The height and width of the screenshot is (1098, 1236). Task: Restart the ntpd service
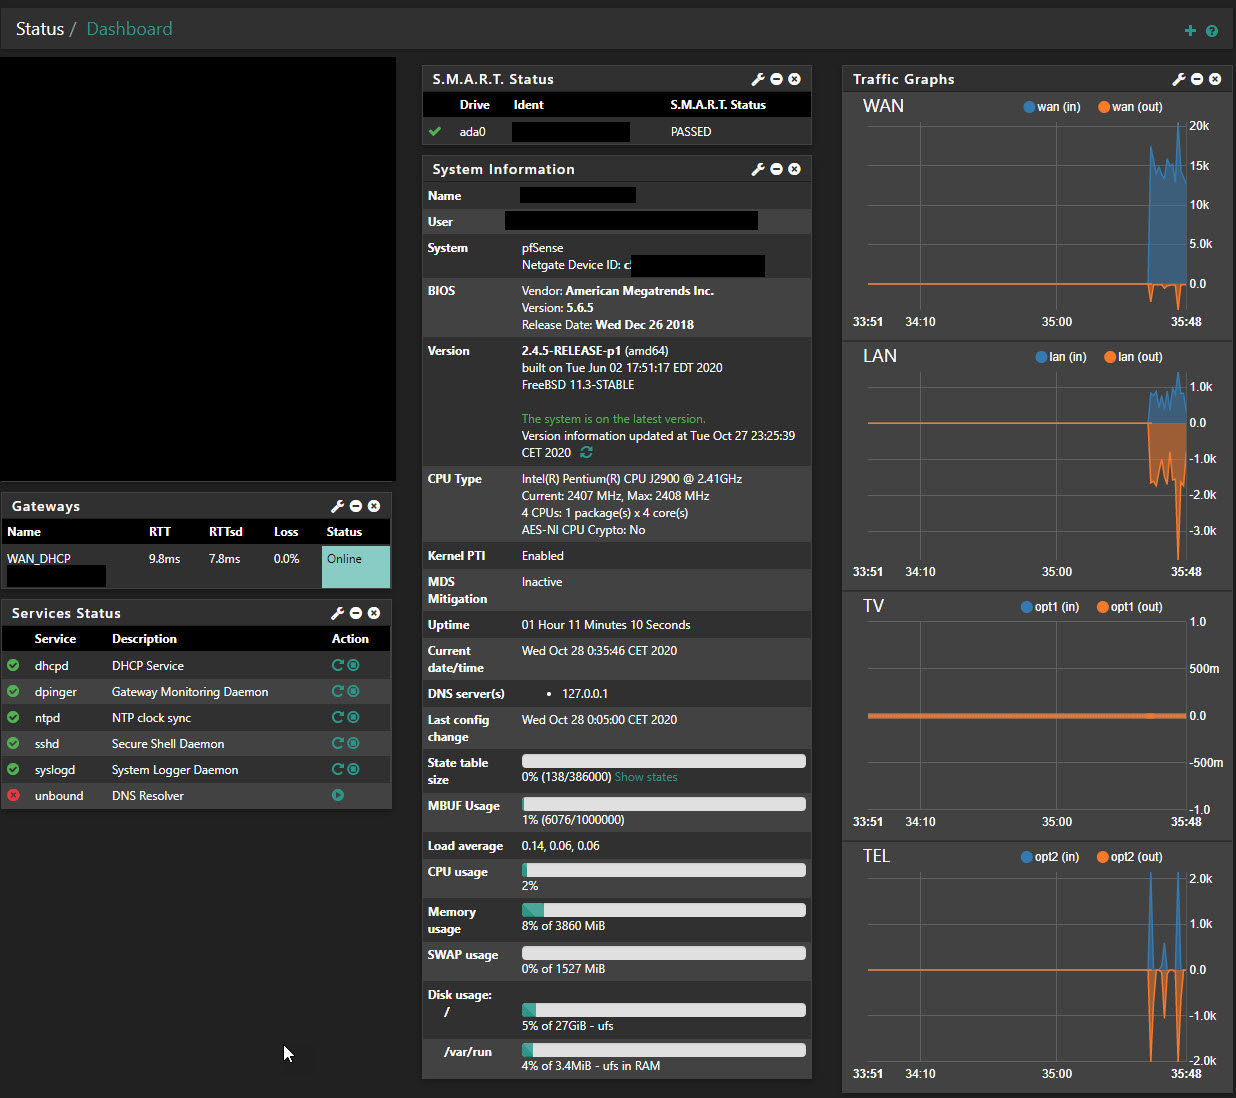pyautogui.click(x=337, y=717)
